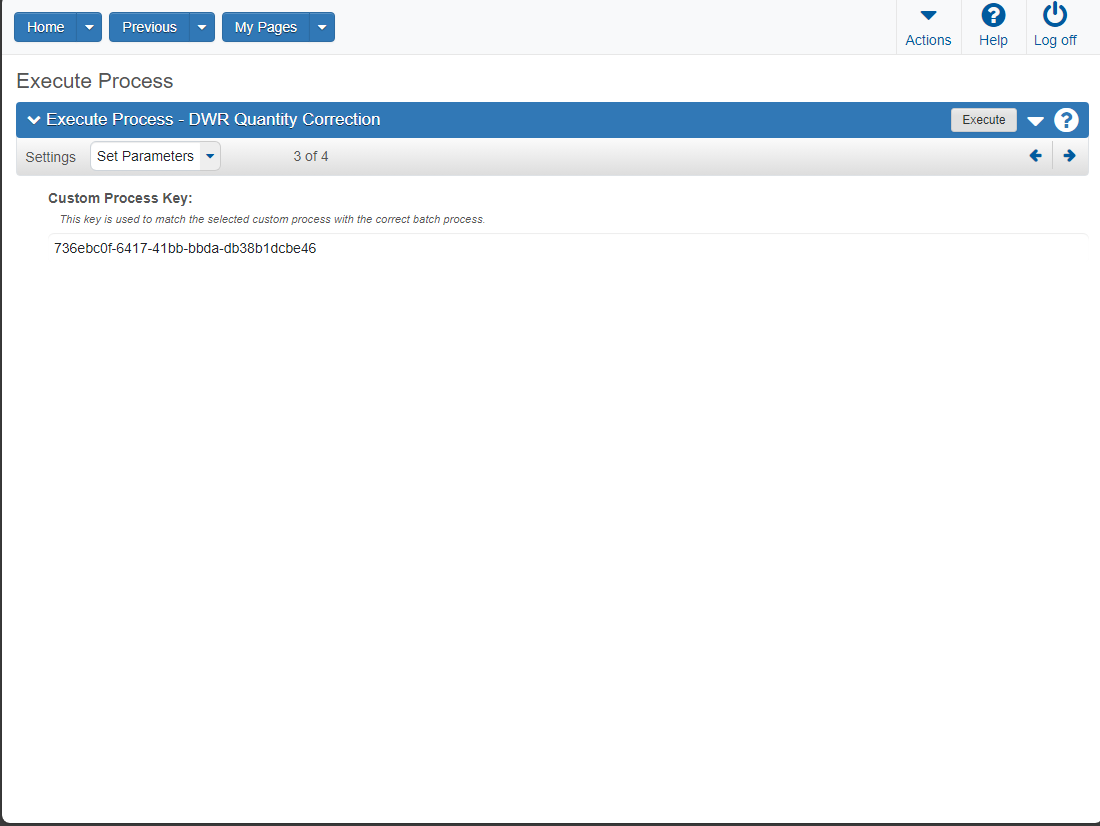This screenshot has height=826, width=1100.
Task: Click the Log off power icon
Action: pos(1054,15)
